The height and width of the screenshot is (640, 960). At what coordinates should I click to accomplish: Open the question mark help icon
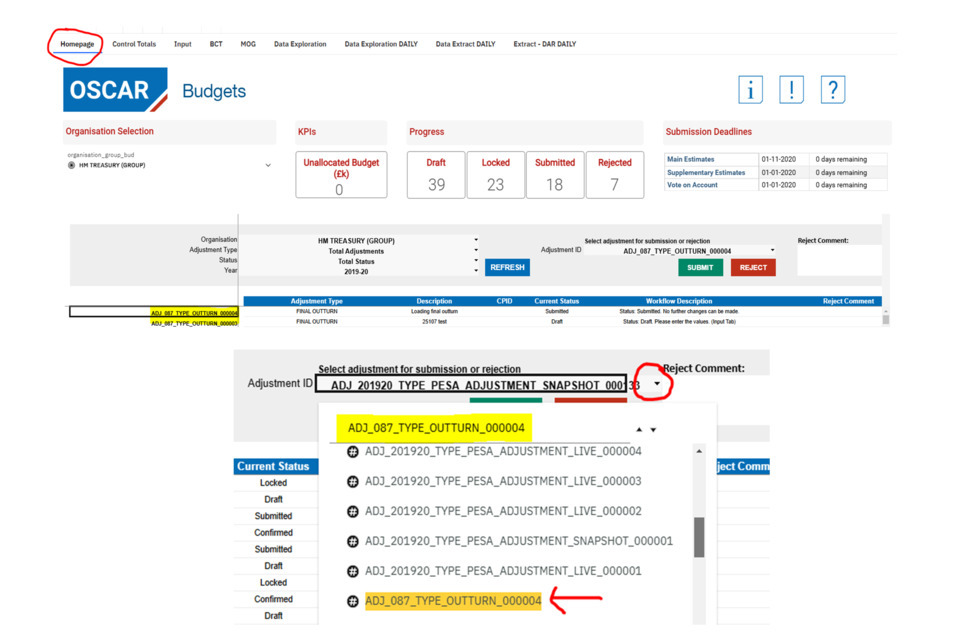tap(832, 90)
